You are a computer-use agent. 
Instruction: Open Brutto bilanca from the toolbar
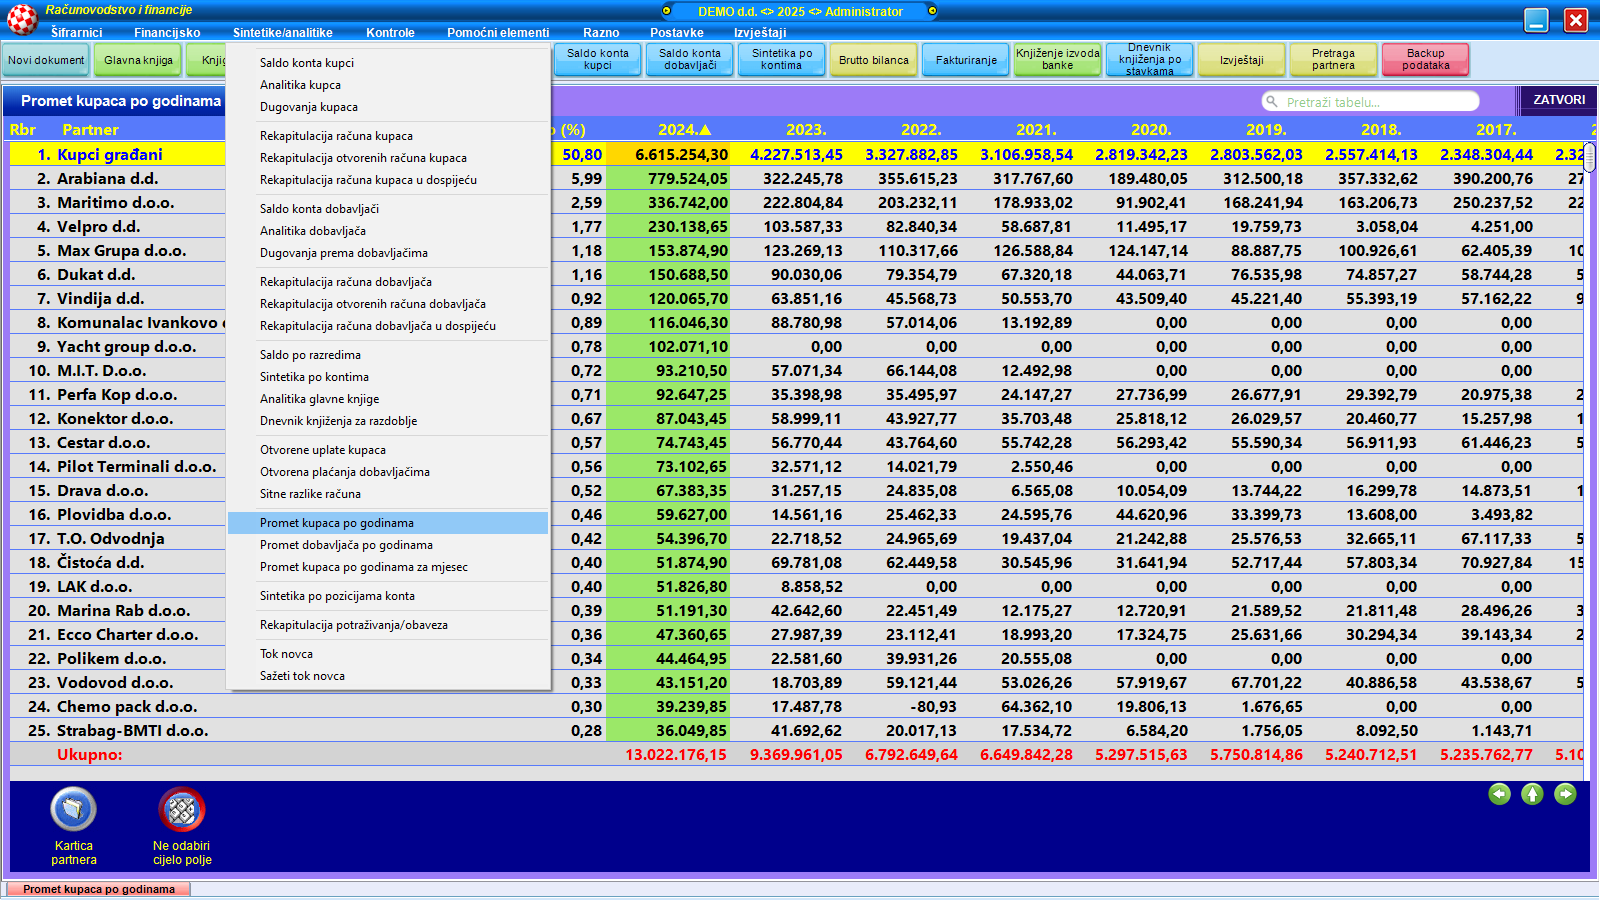point(873,60)
